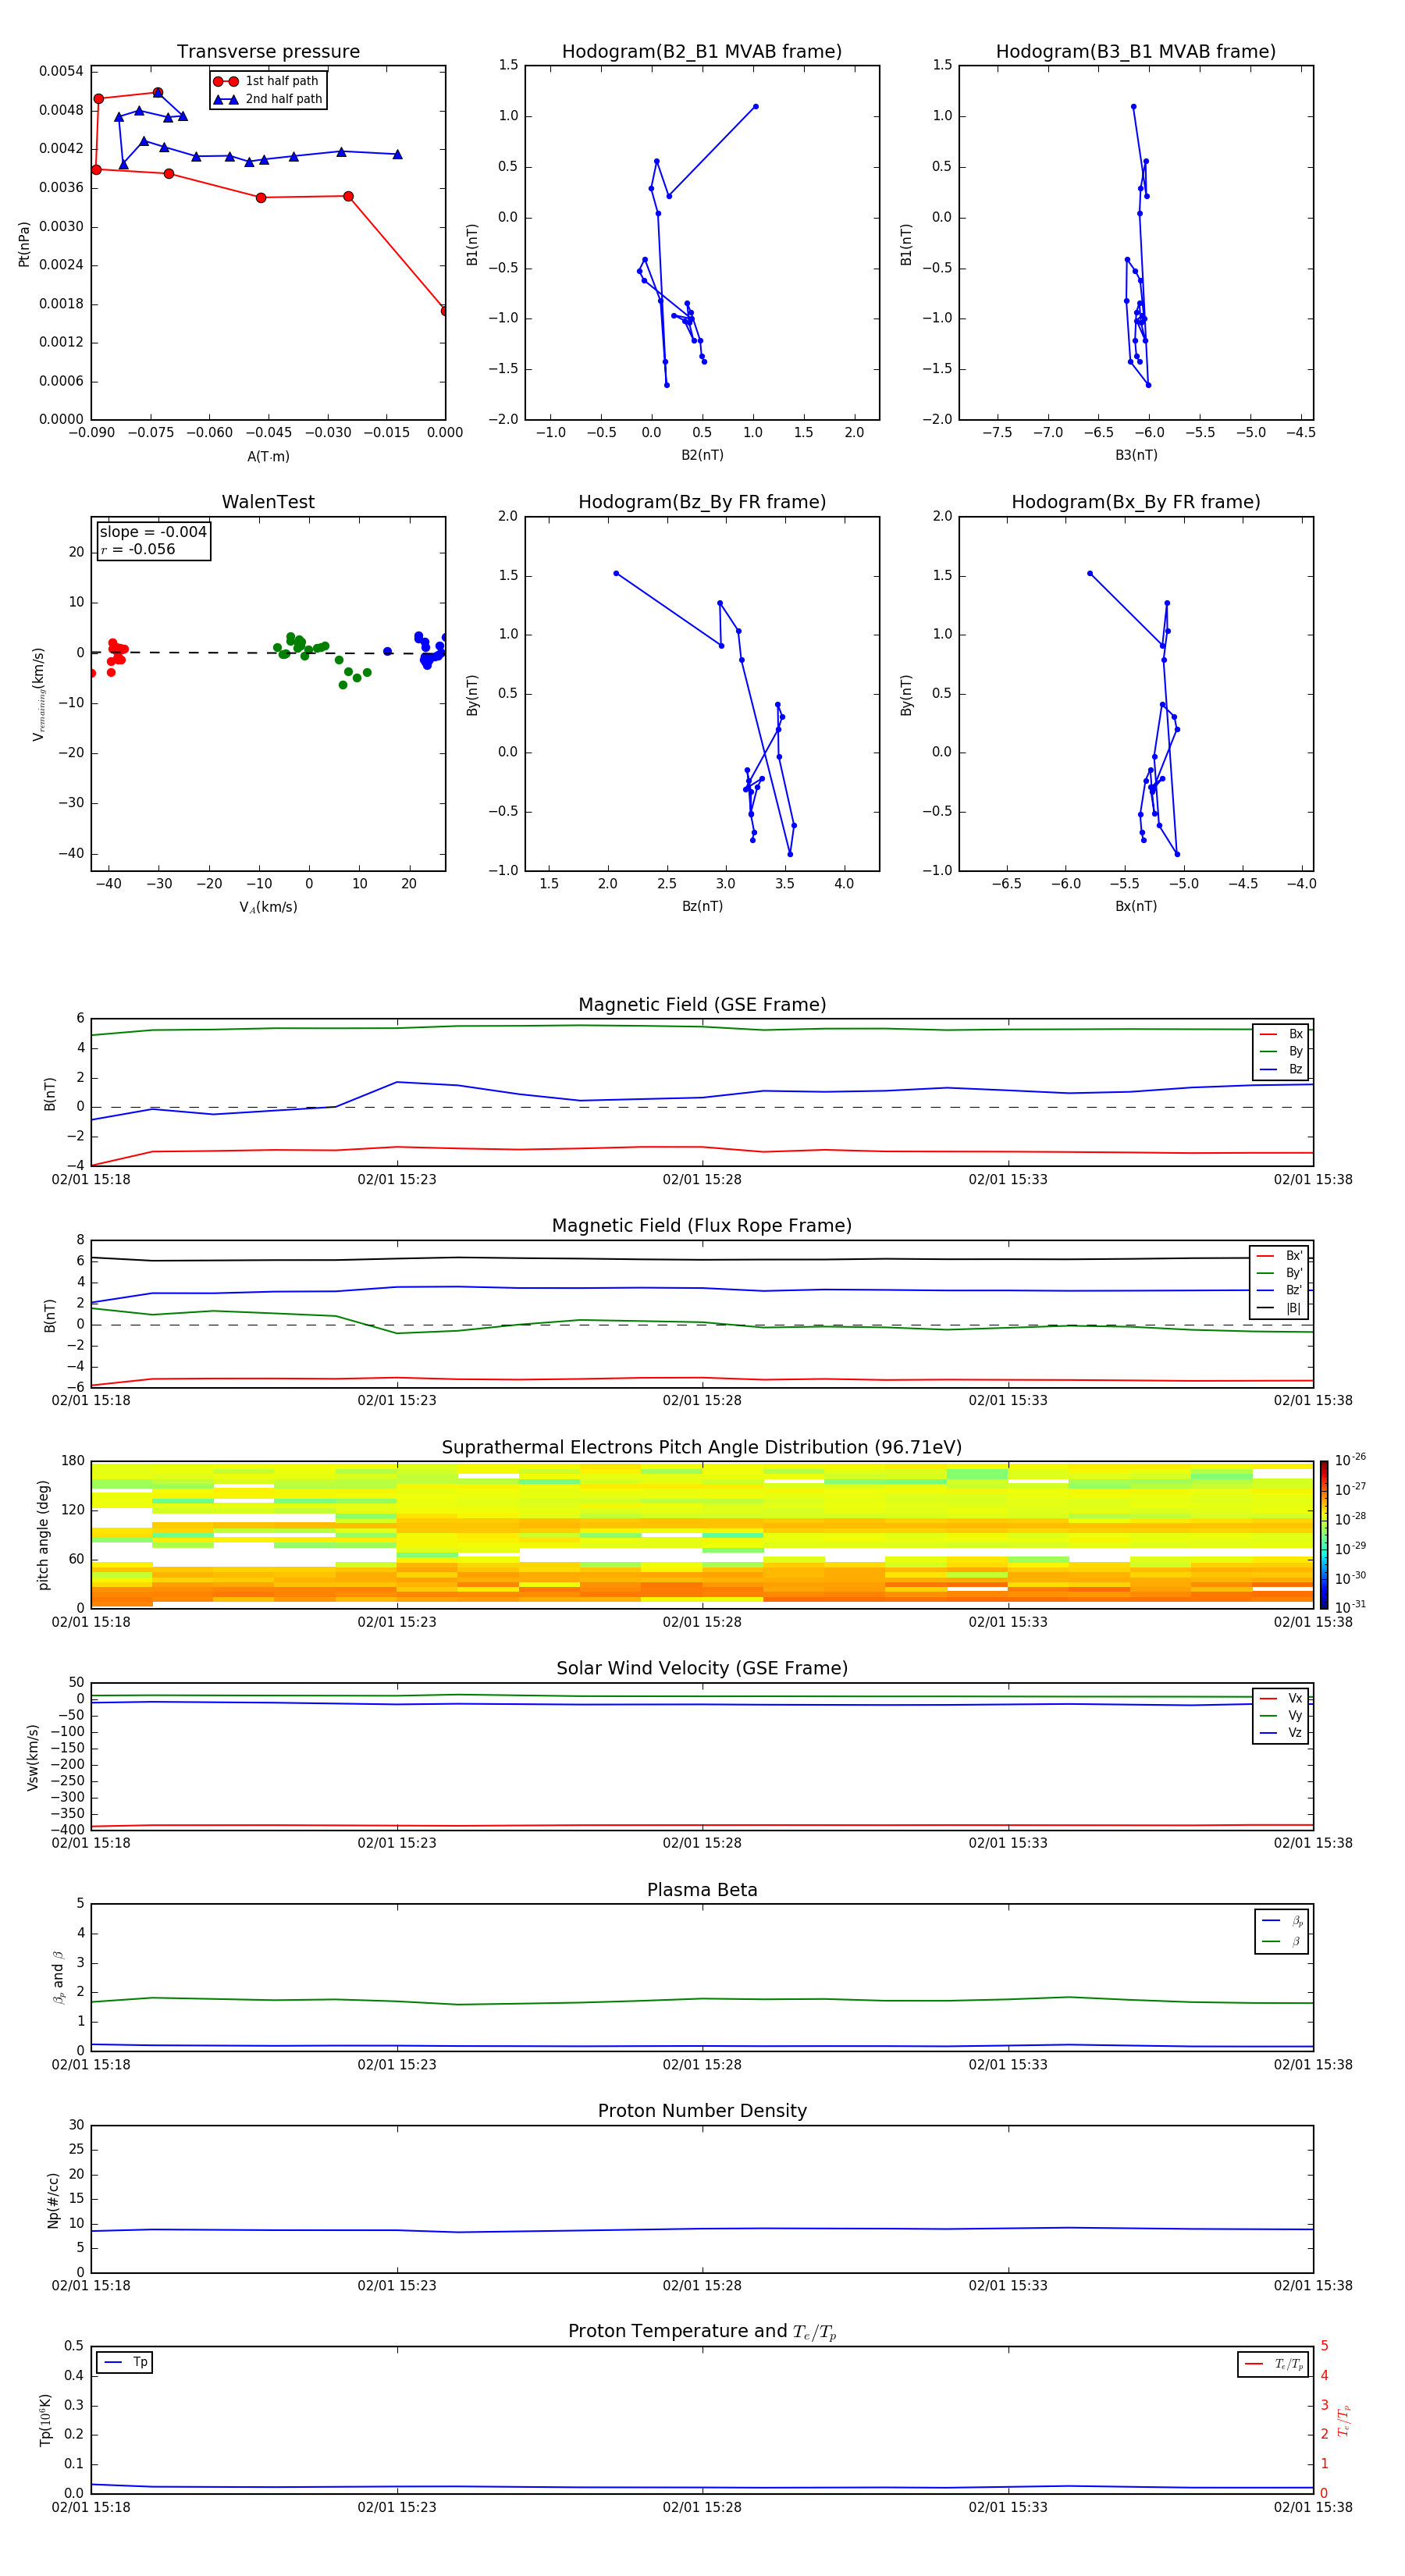Screen dimensions: 1405x2576
Task: Click the "By'" legend entry in Flux Rope plot
Action: 1280,1273
